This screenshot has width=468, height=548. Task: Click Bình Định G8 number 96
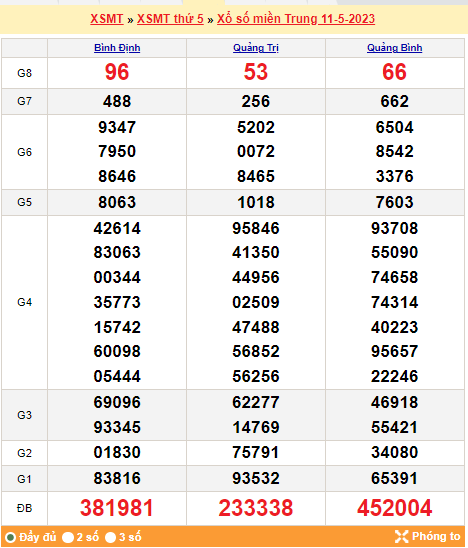[x=117, y=72]
